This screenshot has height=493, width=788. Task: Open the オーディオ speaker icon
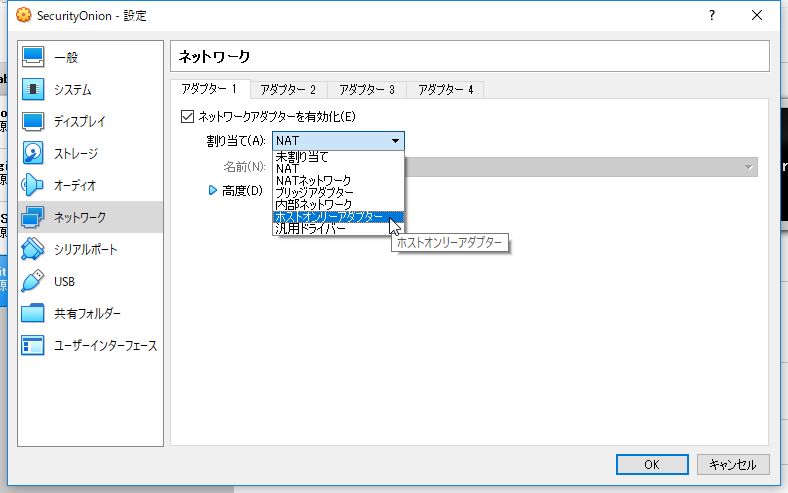[33, 185]
